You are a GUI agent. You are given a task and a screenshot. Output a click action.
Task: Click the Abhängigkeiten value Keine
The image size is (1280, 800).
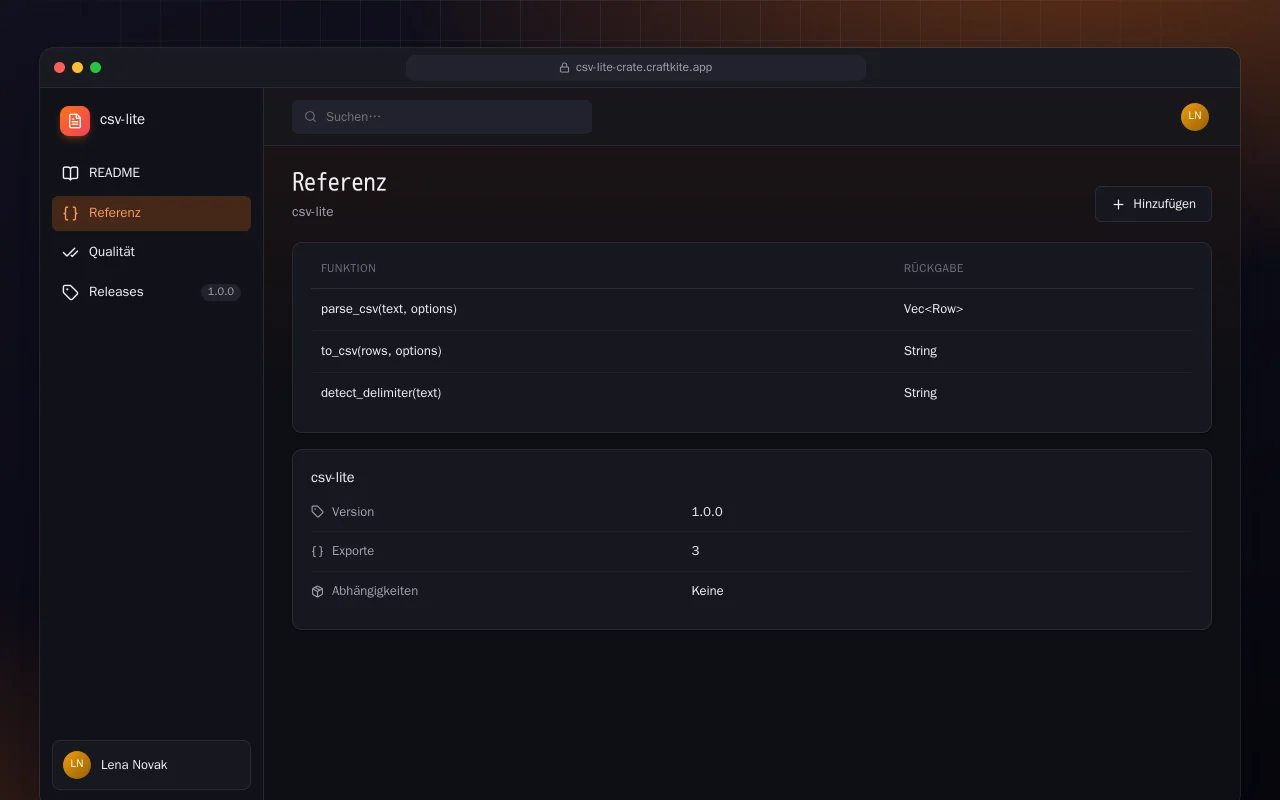pyautogui.click(x=707, y=591)
